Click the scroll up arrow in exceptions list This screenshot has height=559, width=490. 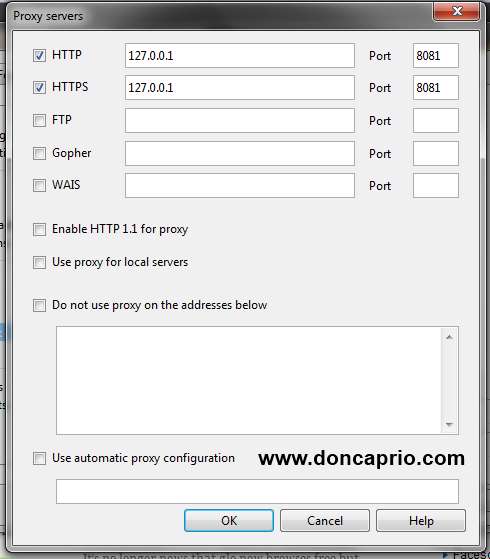pyautogui.click(x=449, y=337)
